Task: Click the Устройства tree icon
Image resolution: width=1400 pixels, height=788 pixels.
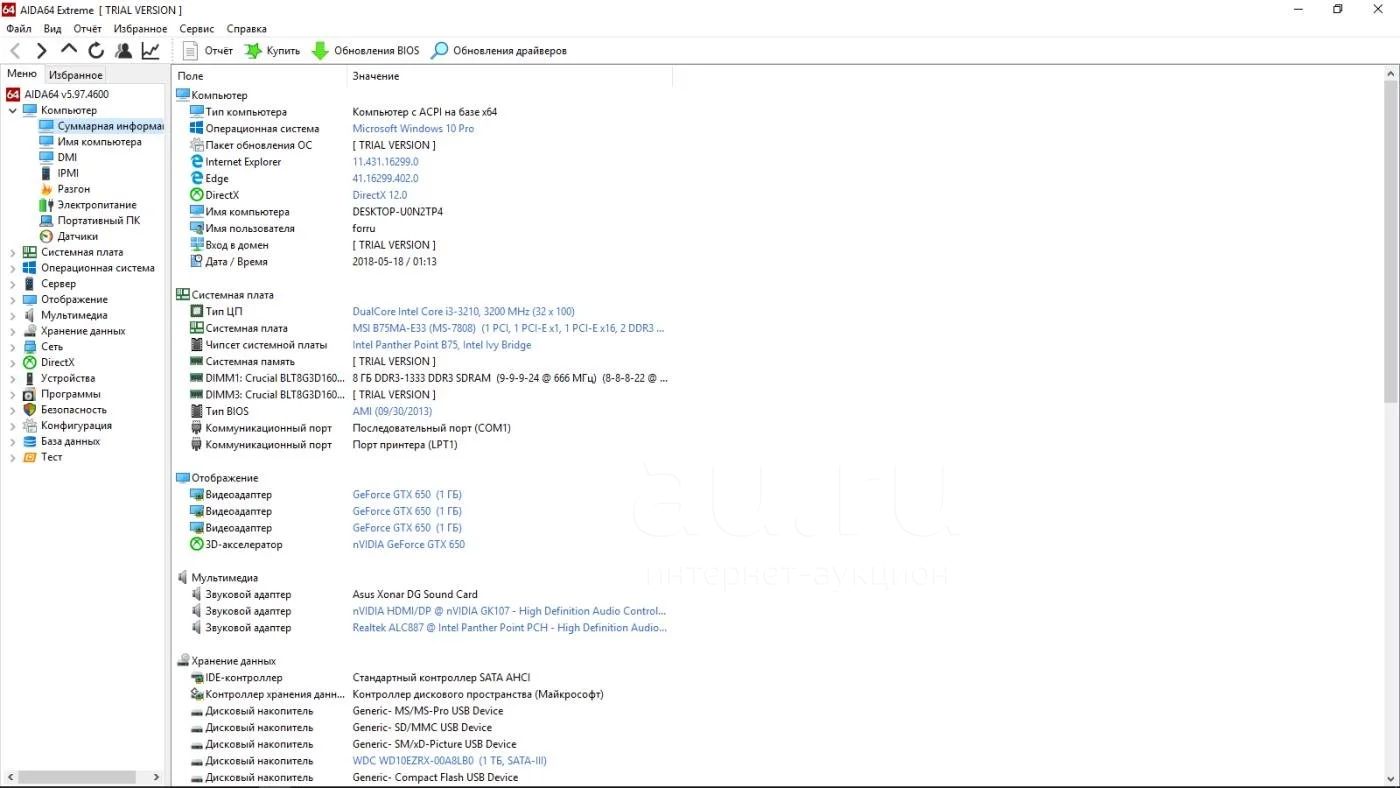Action: tap(29, 378)
